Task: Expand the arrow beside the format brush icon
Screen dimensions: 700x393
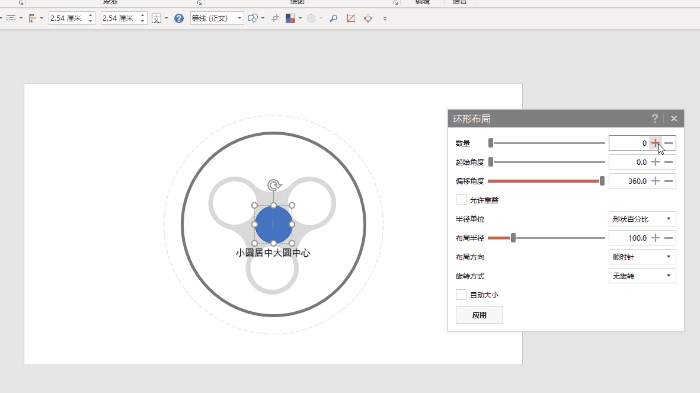Action: pos(42,18)
